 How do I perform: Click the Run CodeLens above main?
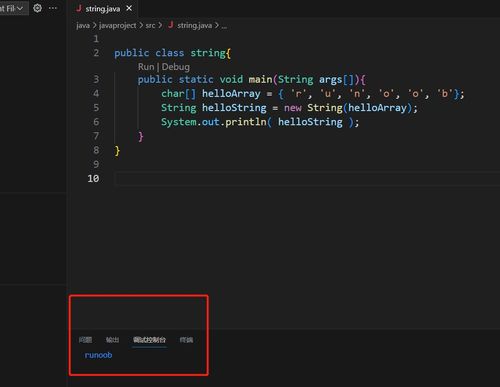146,67
